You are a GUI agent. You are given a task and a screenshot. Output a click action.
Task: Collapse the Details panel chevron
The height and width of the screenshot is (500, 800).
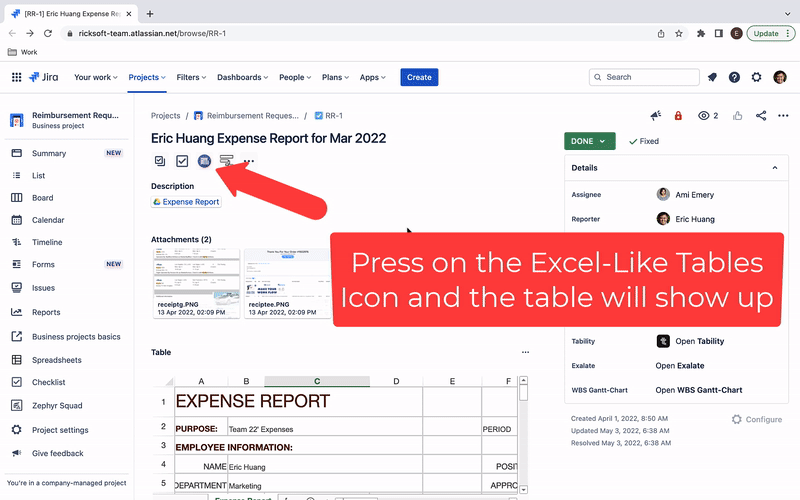tap(774, 168)
